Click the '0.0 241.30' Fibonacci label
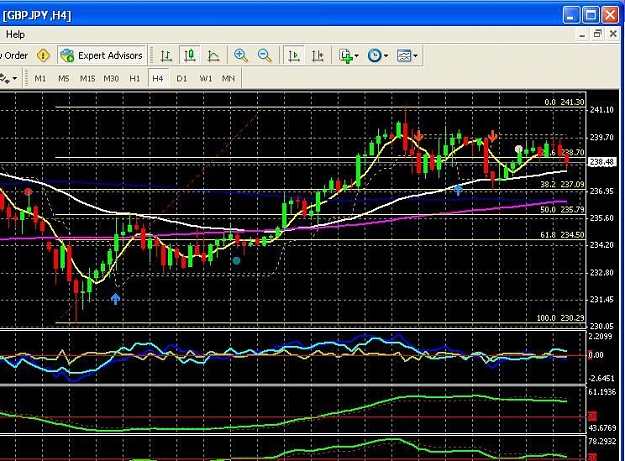This screenshot has width=625, height=461. tap(564, 102)
